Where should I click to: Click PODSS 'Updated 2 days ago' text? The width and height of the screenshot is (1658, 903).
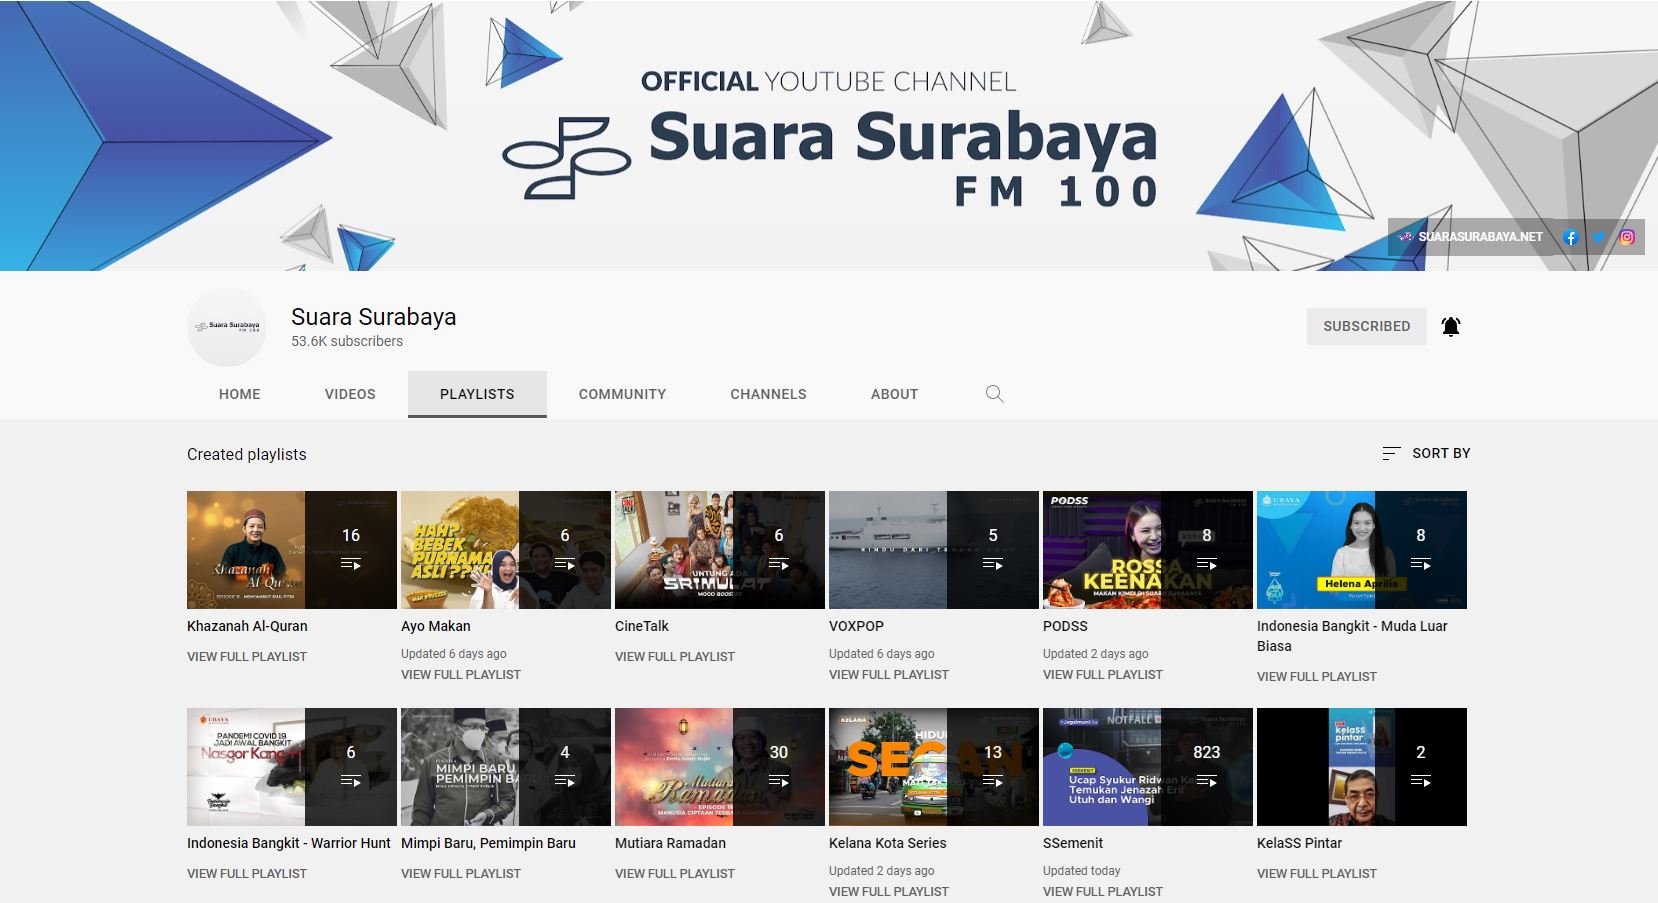coord(1095,654)
